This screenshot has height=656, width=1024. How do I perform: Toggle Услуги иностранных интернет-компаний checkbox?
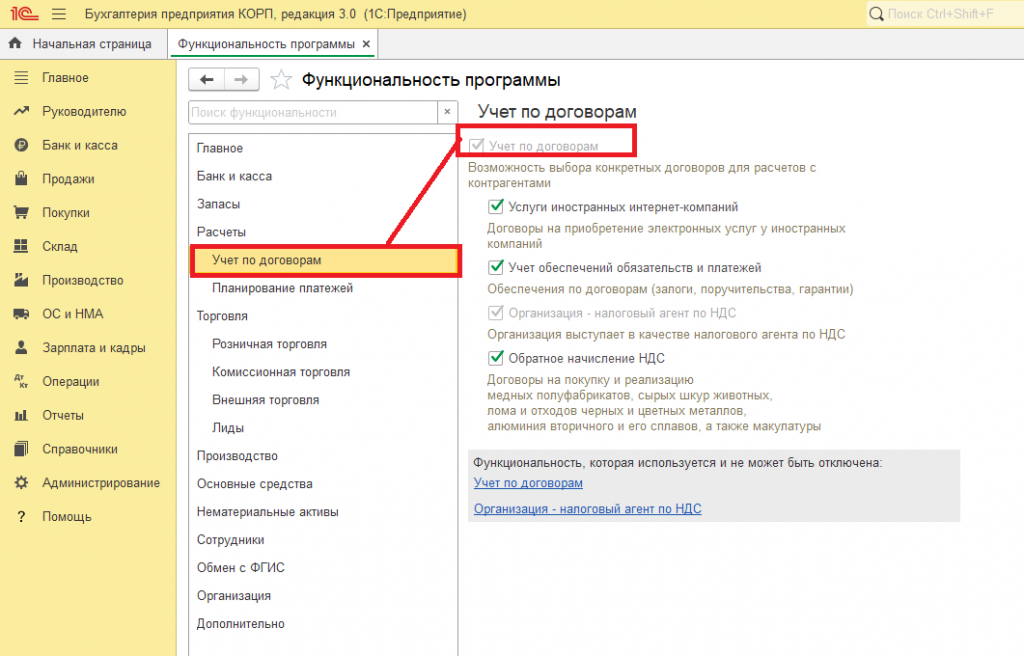[496, 206]
